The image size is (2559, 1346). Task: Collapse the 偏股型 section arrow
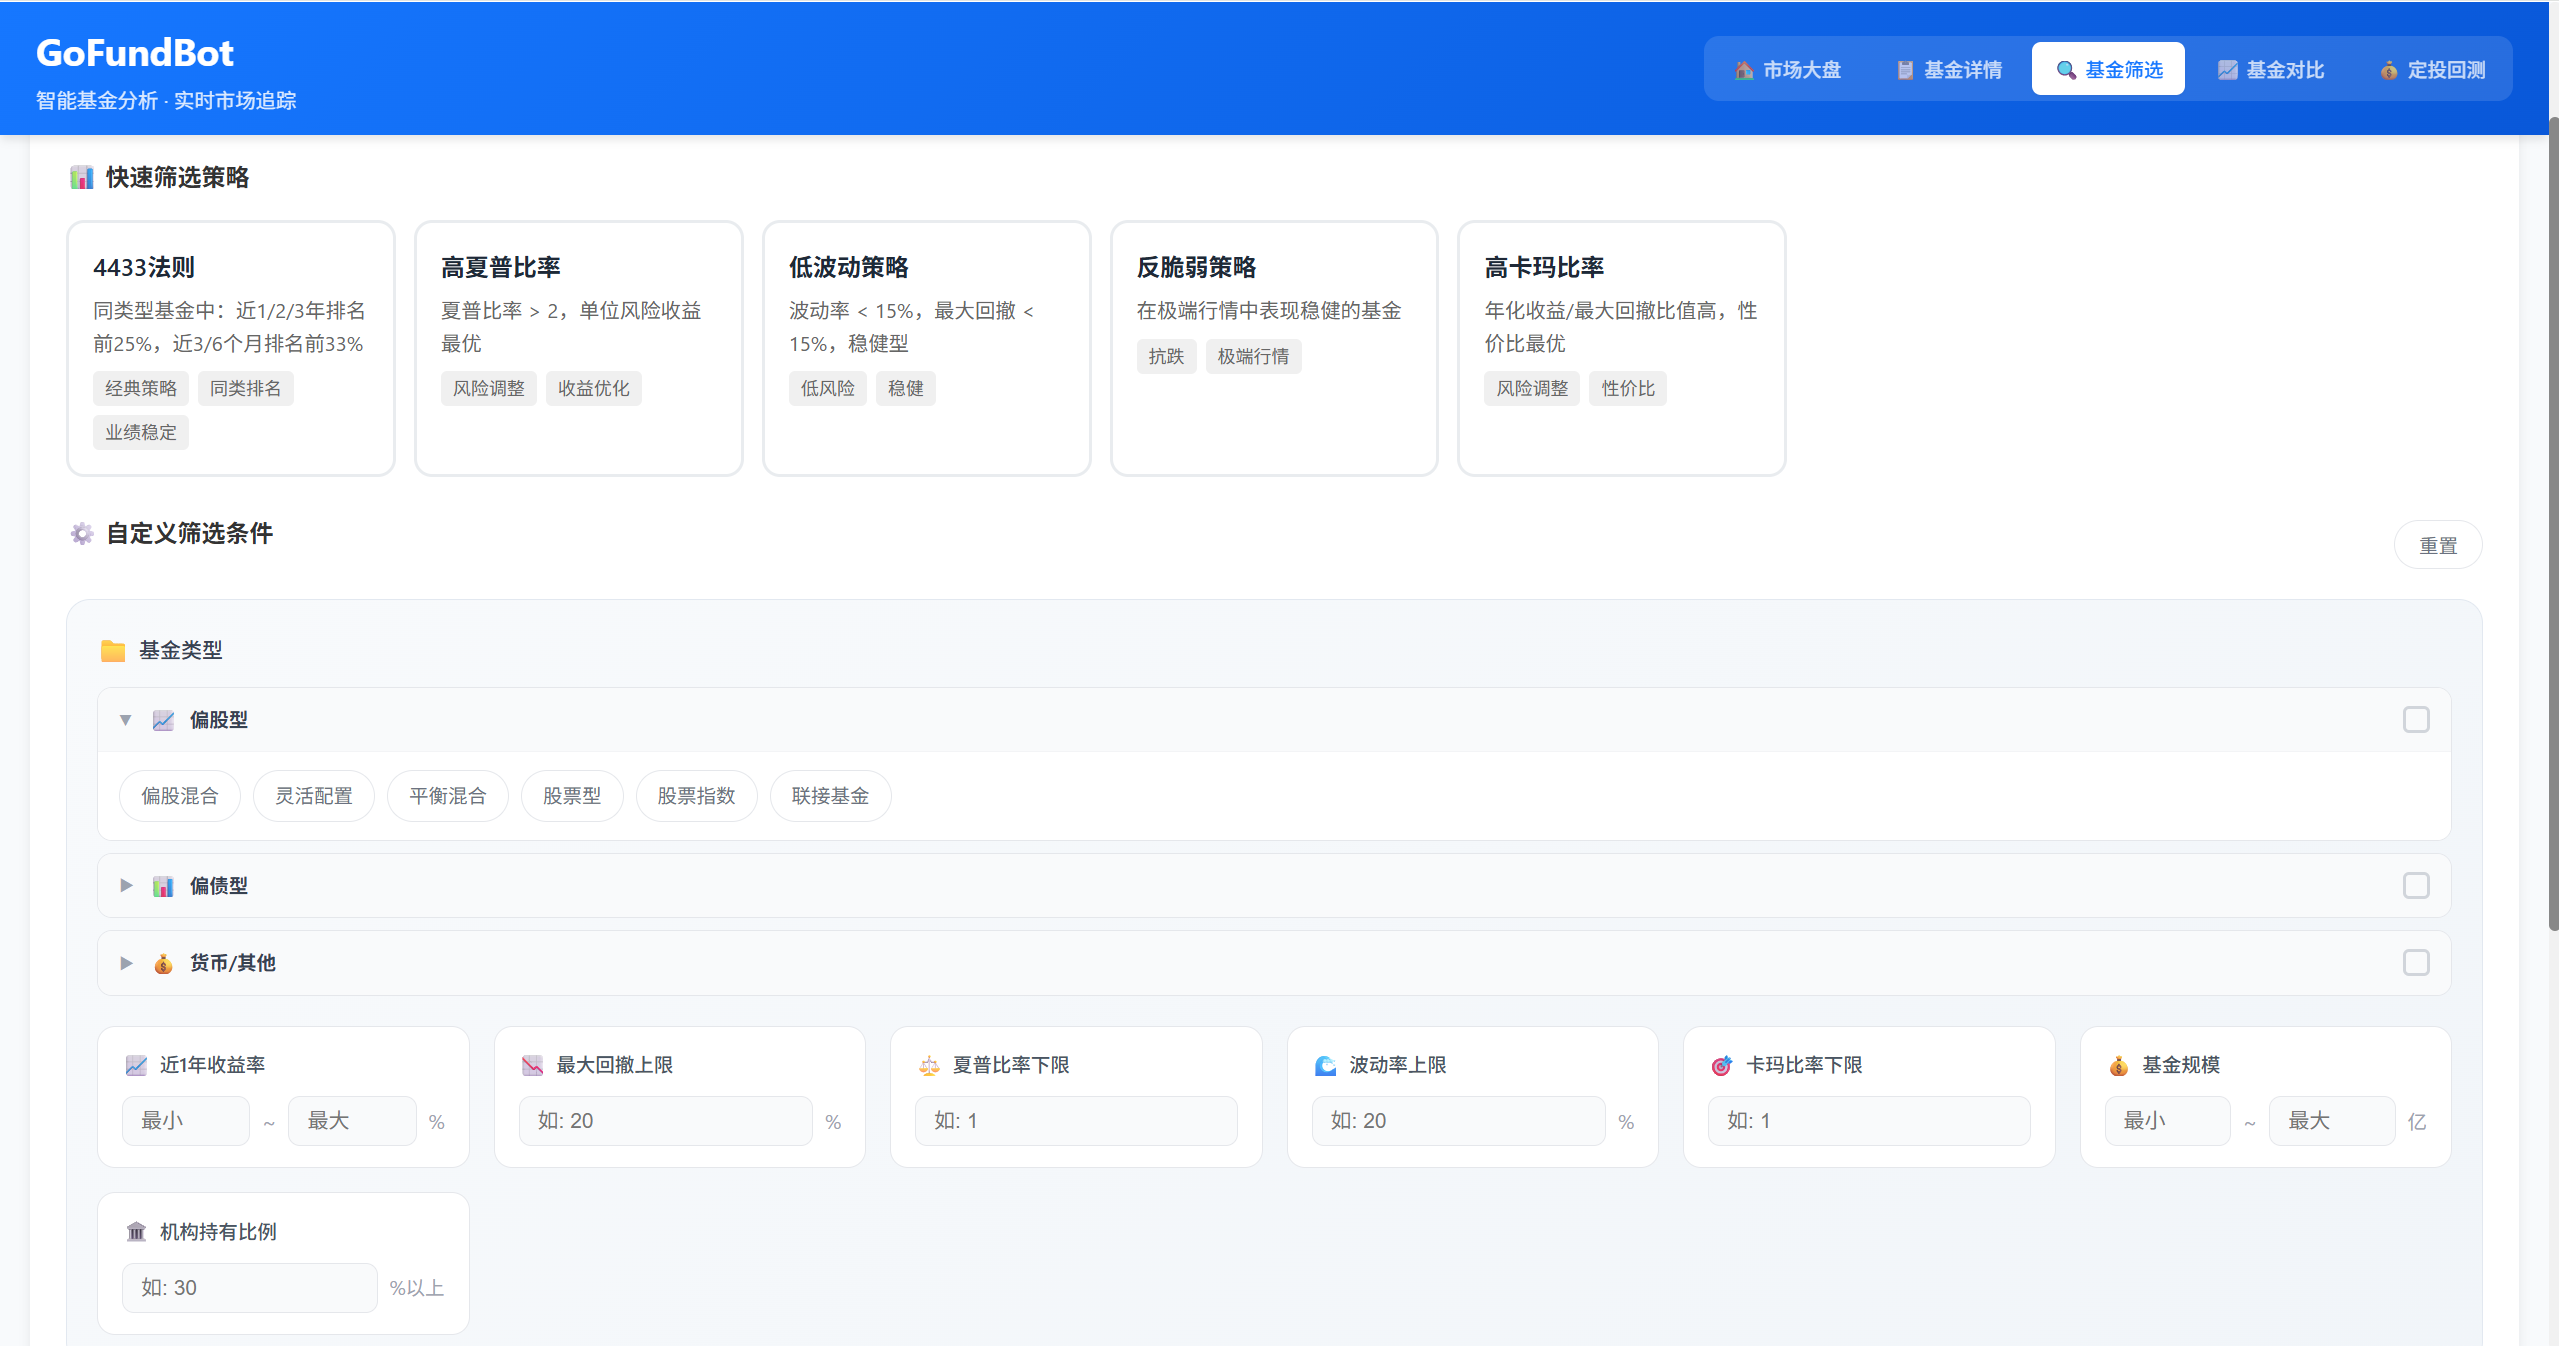pyautogui.click(x=126, y=720)
